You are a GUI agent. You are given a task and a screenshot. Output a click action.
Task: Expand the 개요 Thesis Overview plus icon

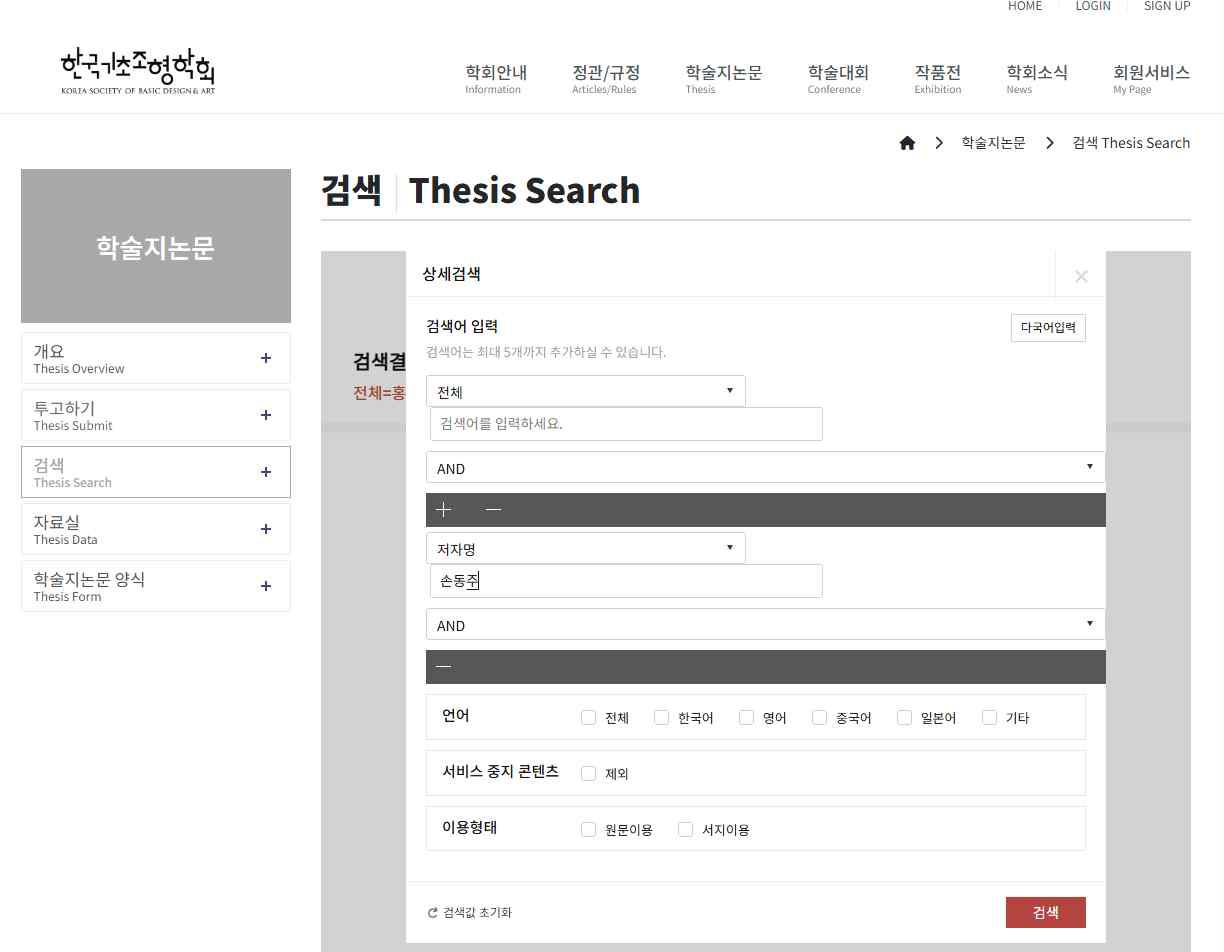pos(265,358)
